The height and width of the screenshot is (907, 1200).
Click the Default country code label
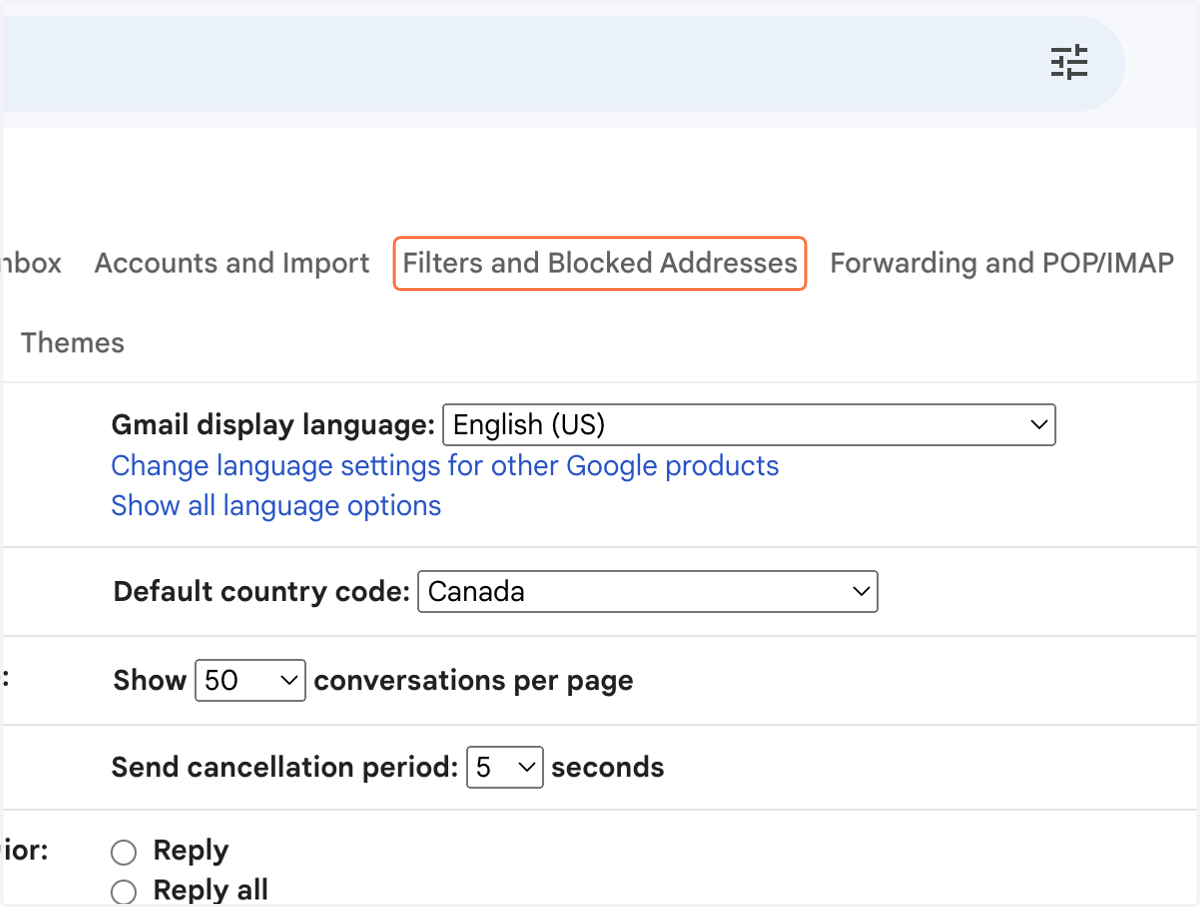pyautogui.click(x=262, y=591)
